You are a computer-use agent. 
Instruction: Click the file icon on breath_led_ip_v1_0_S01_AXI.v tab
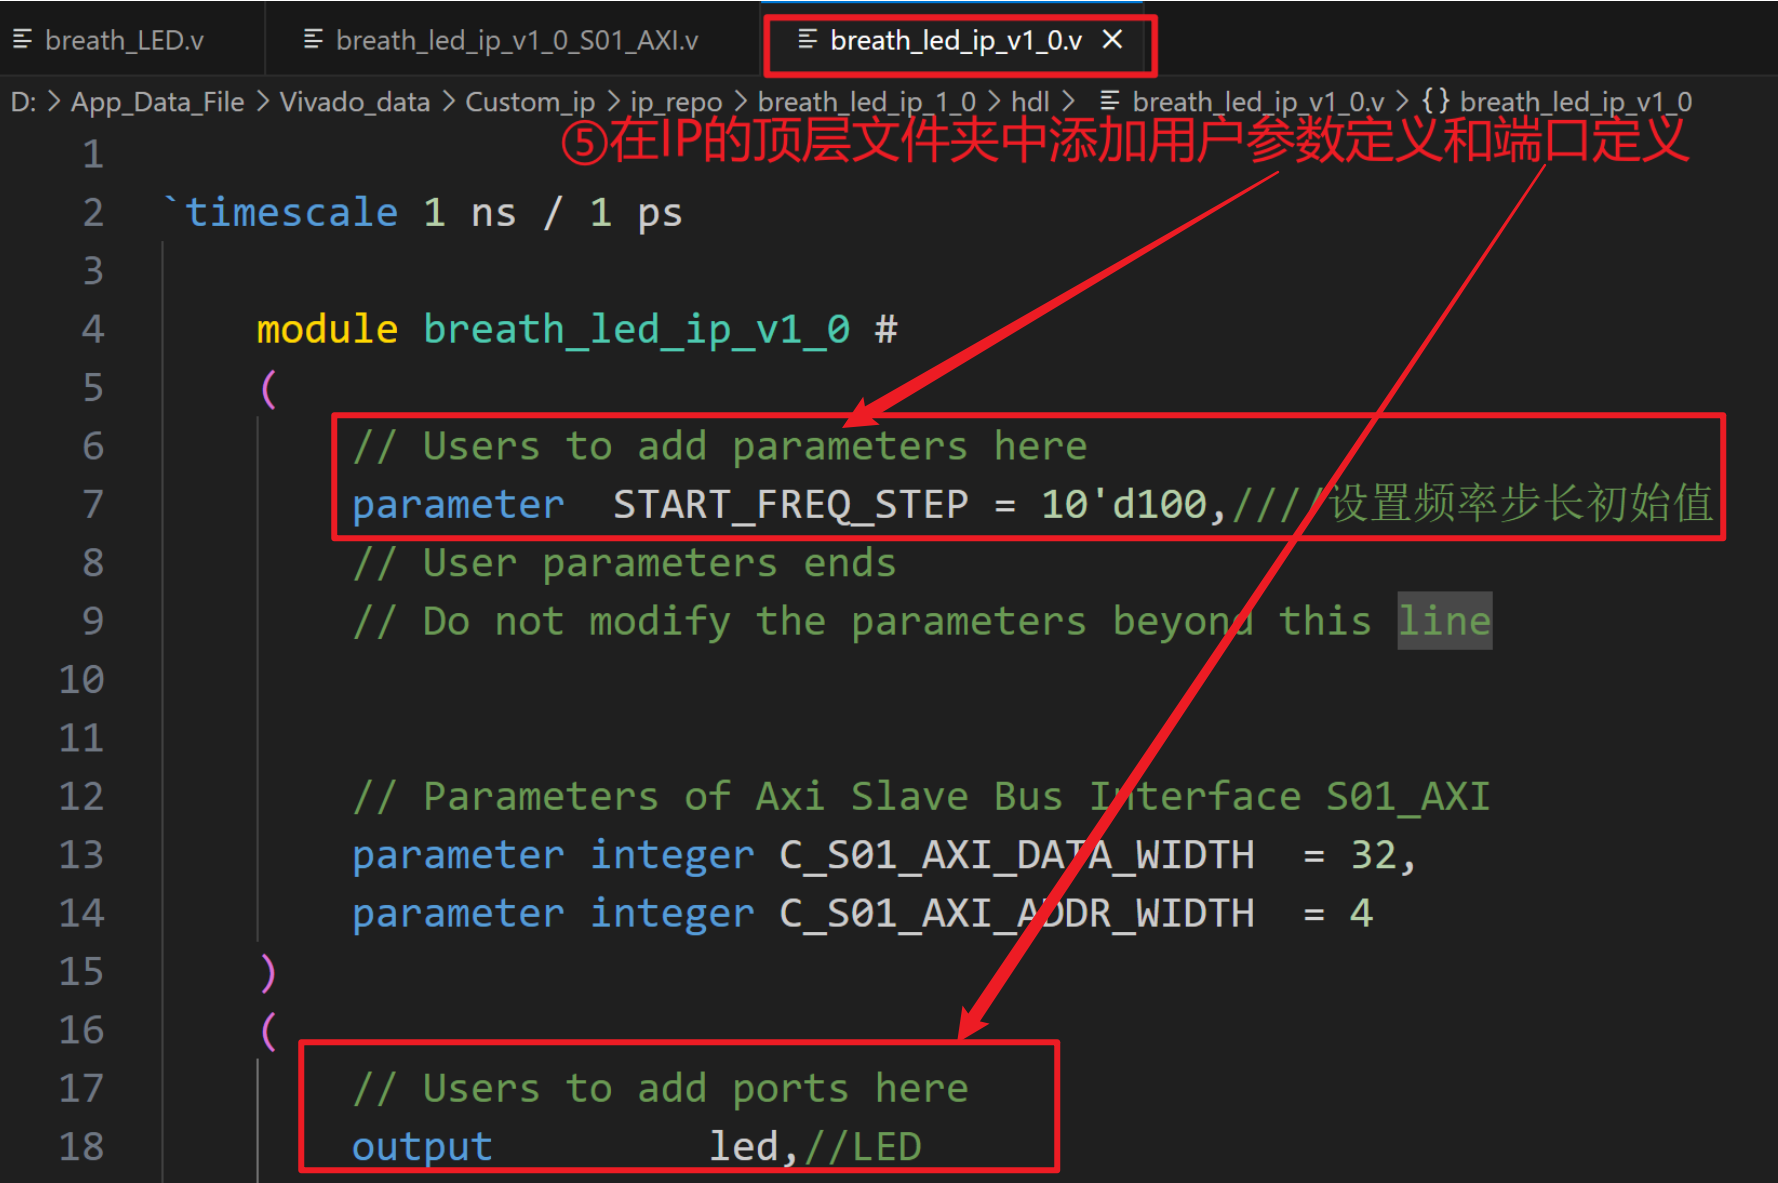click(x=313, y=40)
